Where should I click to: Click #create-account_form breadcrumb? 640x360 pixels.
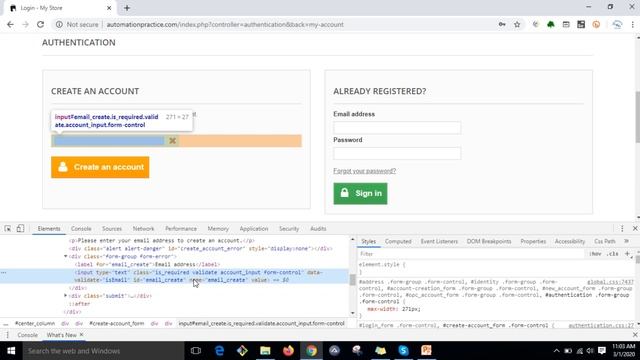[117, 323]
